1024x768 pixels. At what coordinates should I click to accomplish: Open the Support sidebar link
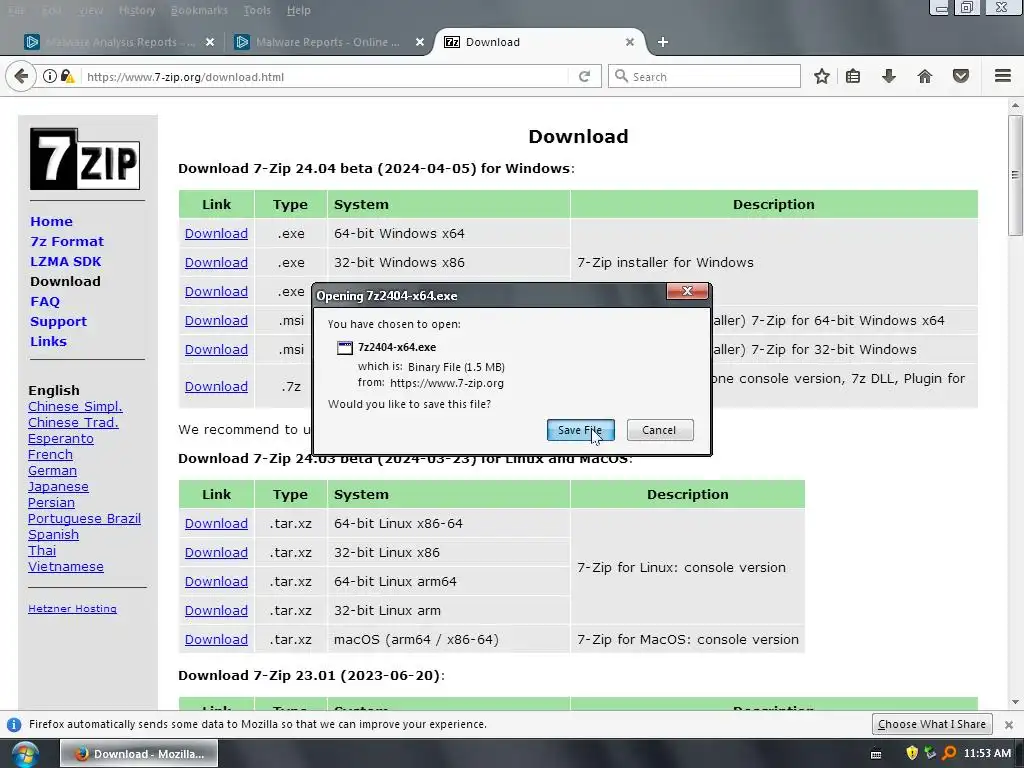click(58, 321)
